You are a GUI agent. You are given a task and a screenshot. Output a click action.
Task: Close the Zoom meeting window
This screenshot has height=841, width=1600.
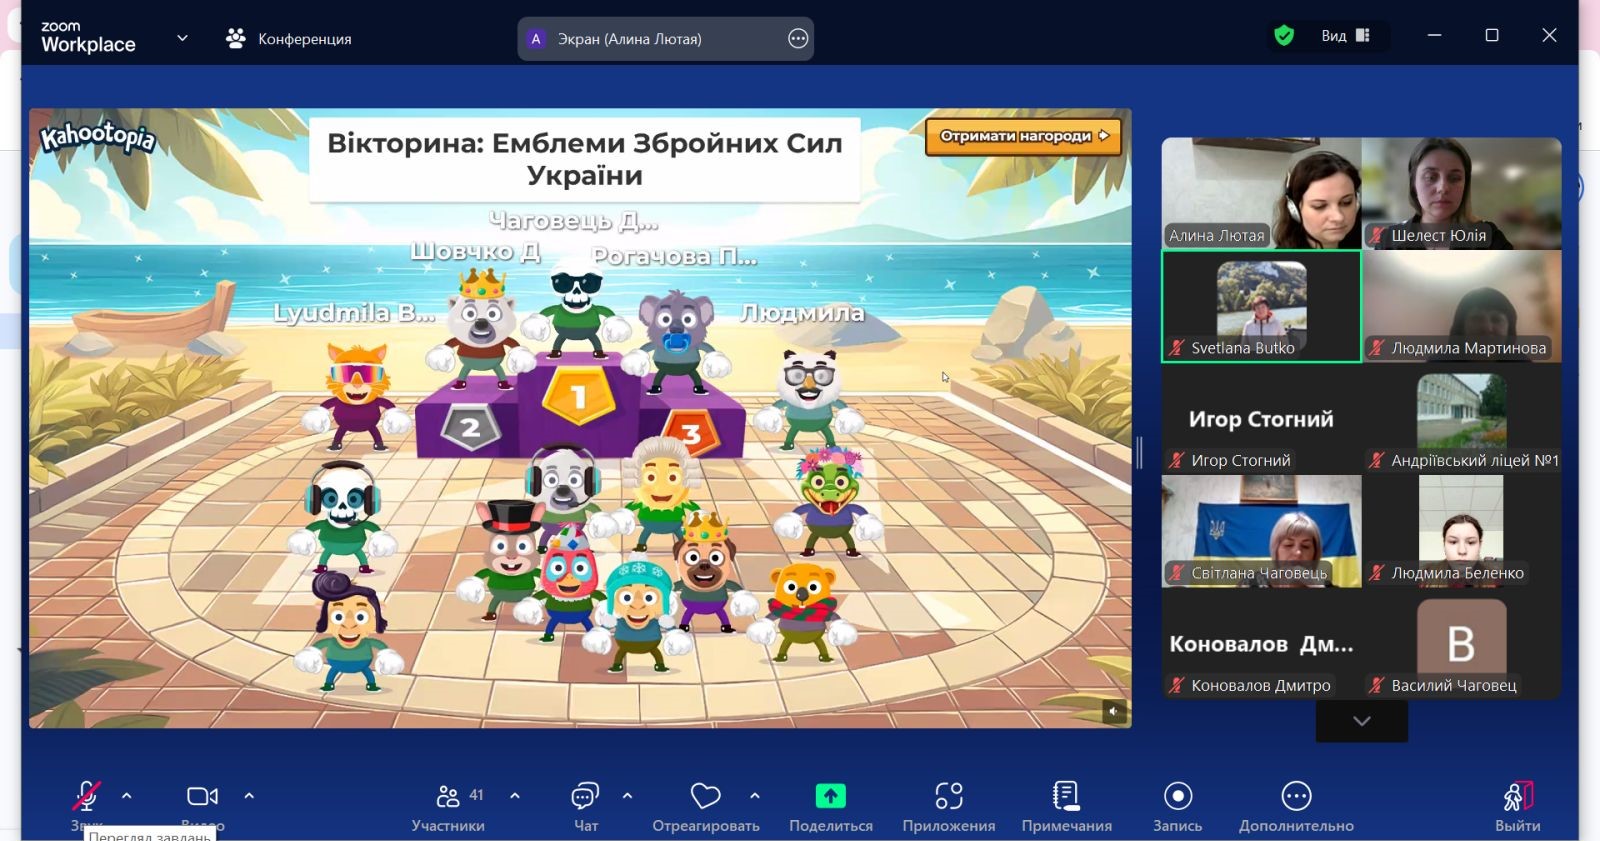(1549, 35)
